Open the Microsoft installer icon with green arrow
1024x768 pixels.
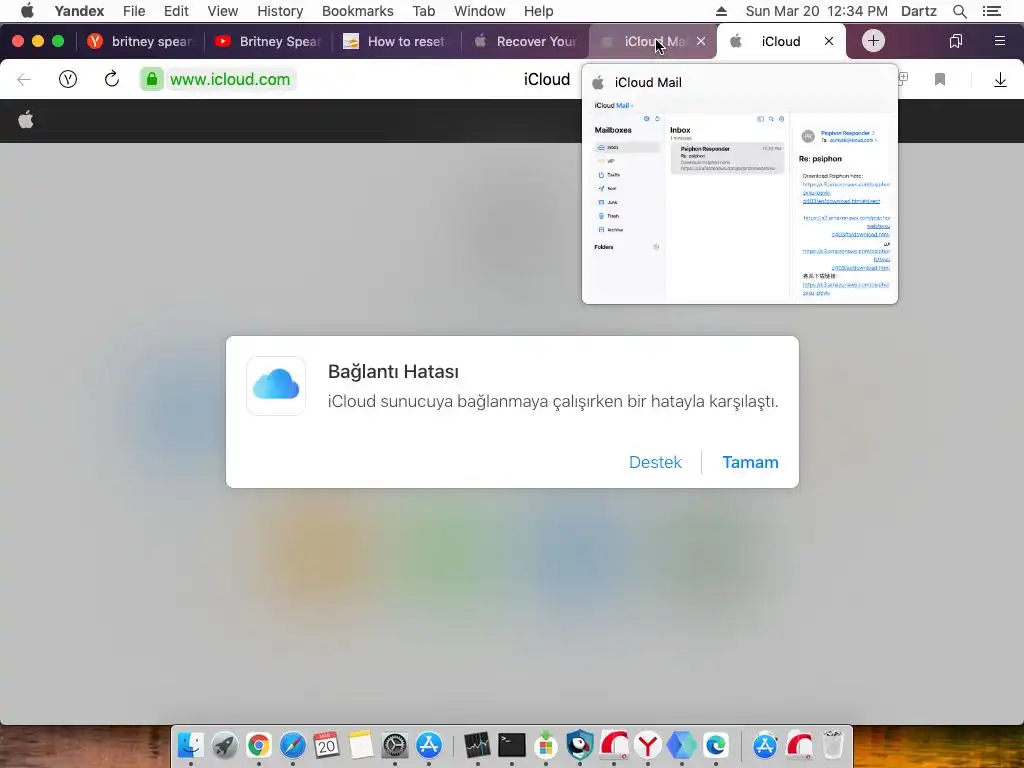point(545,745)
